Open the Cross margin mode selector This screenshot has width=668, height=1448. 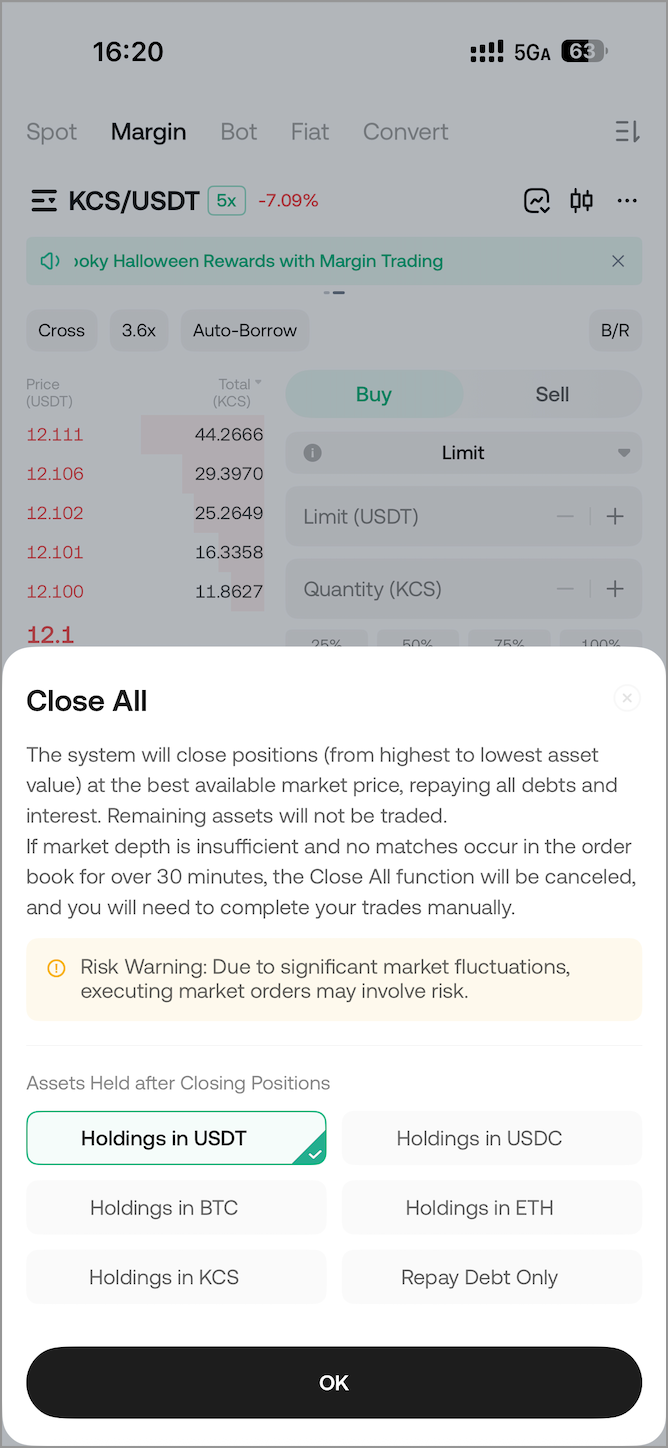tap(62, 331)
